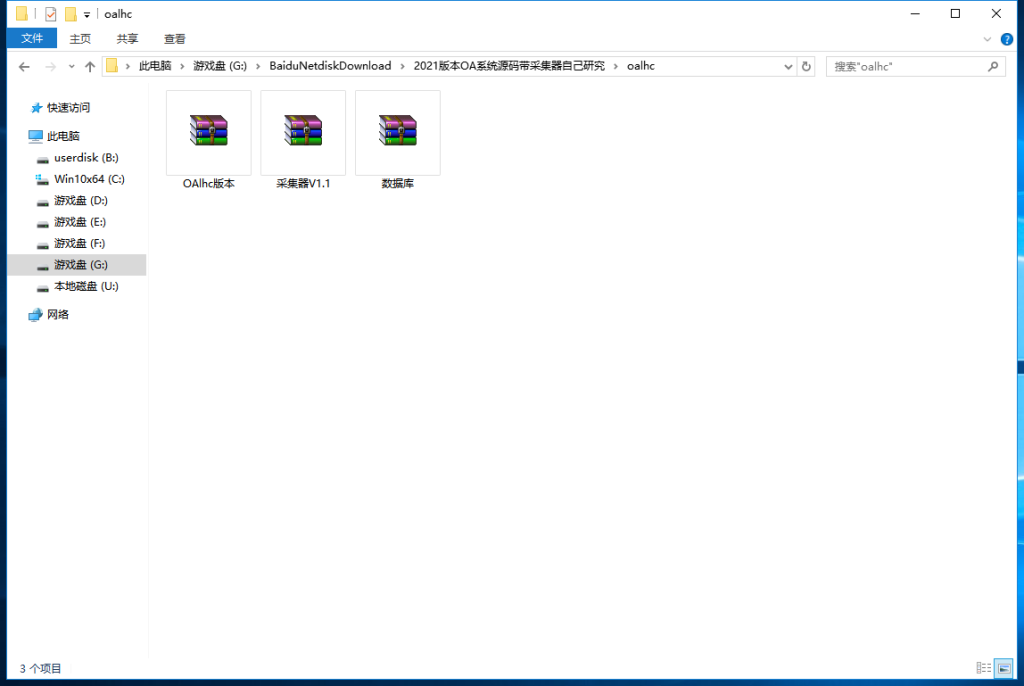Navigate to 2021版本OA系统源码带采集器自己研究 breadcrumb

coord(509,66)
